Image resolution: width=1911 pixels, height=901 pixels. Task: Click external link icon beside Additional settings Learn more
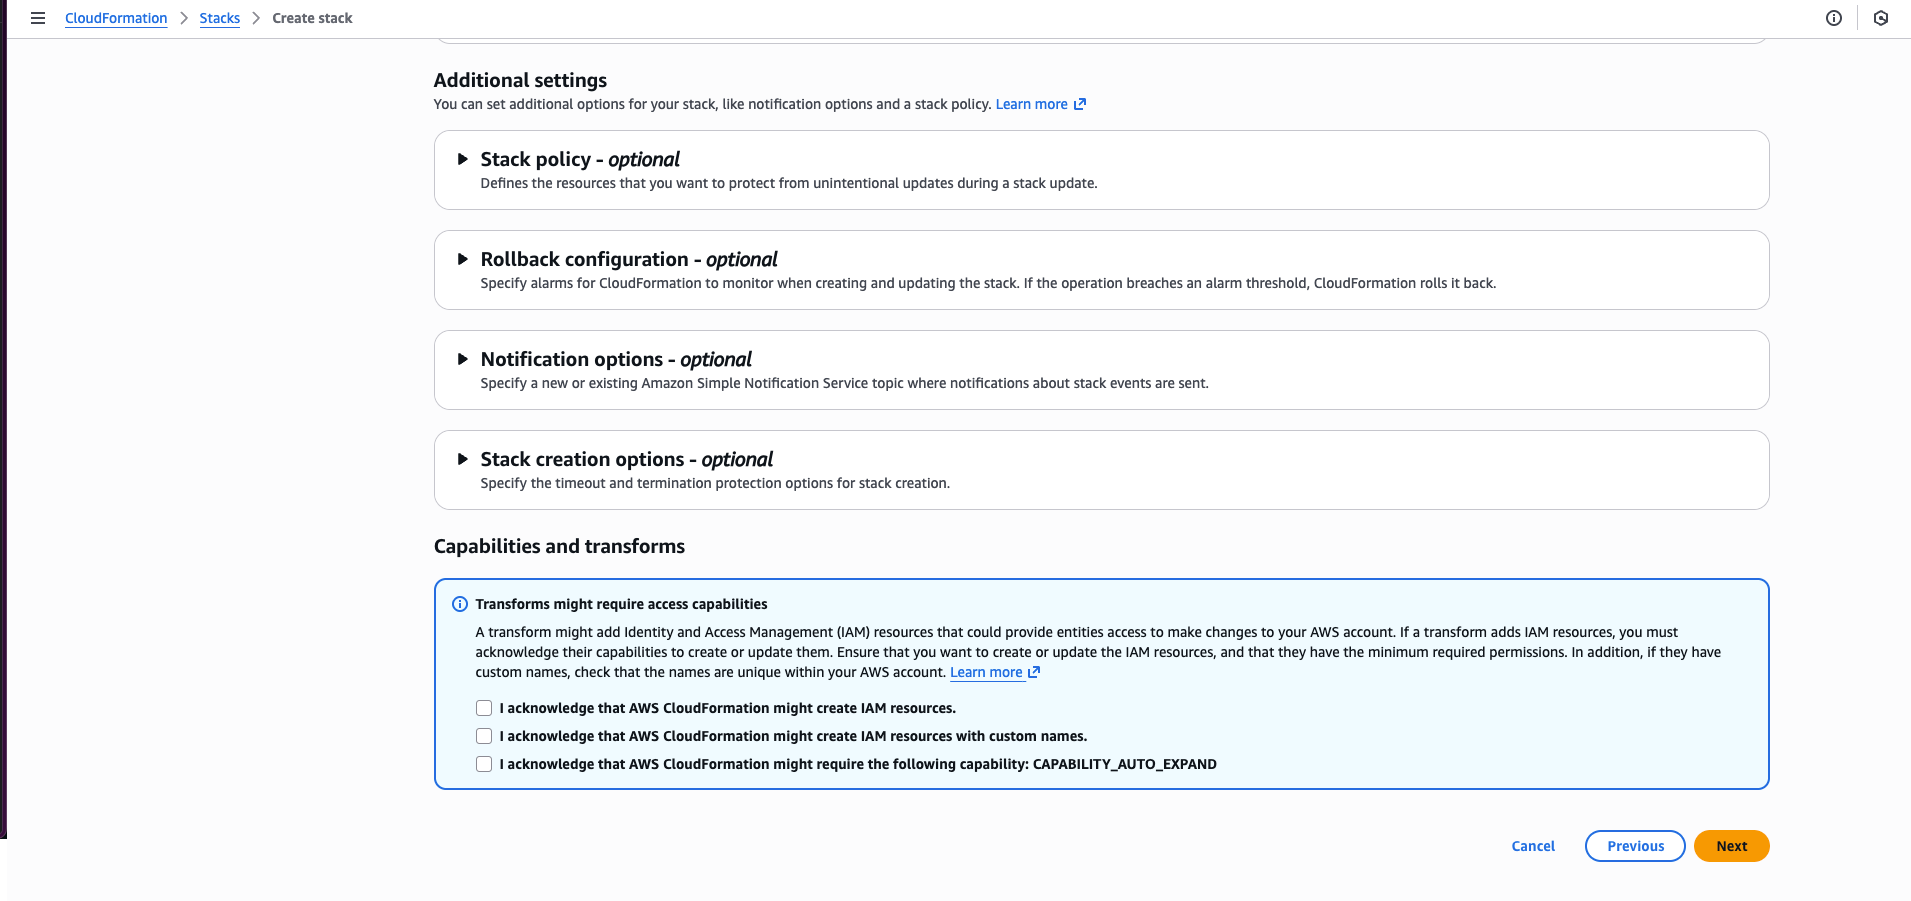point(1080,104)
